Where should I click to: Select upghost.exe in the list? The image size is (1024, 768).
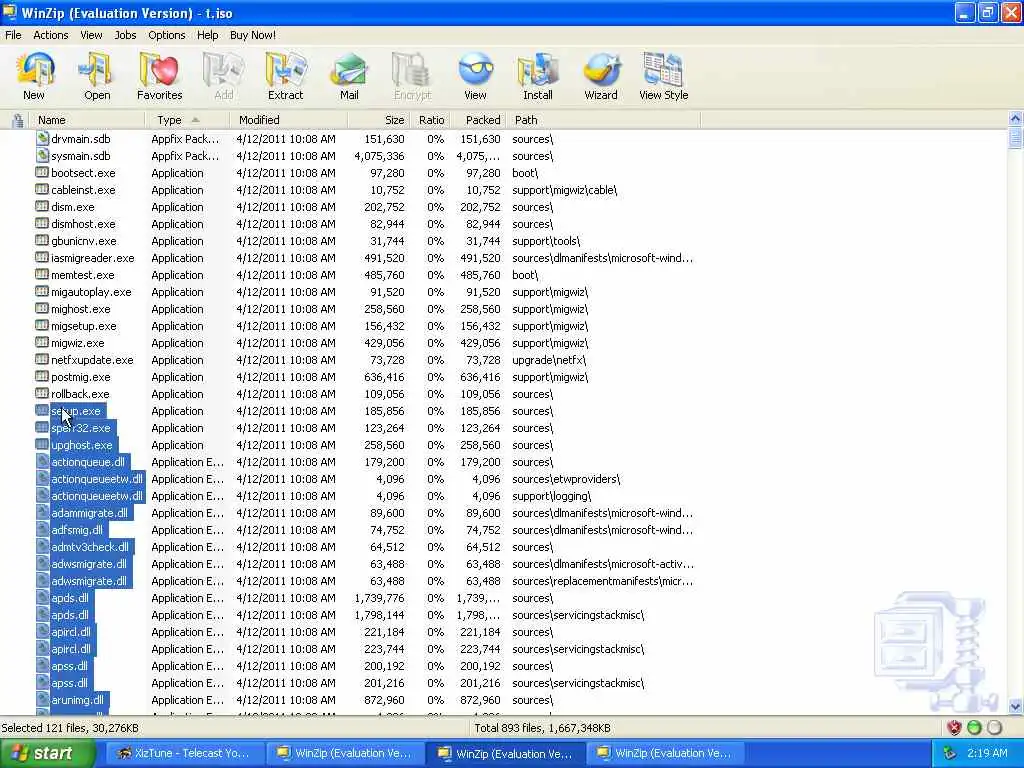click(82, 445)
